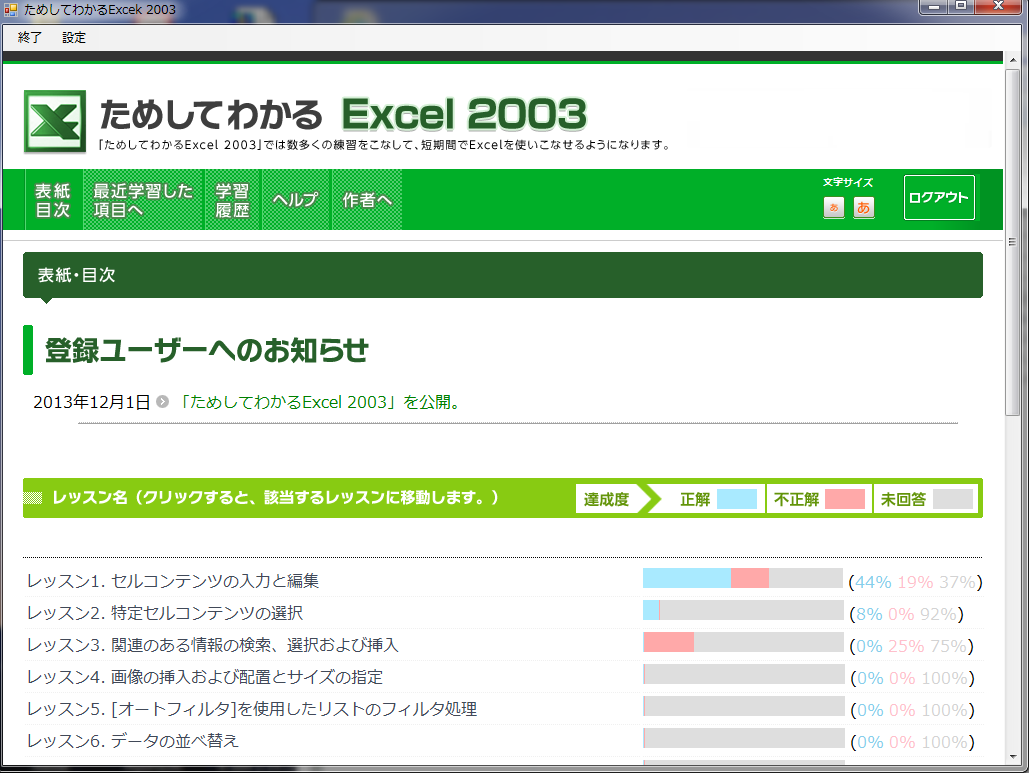Open the 最近学習した項目へ tab

coord(143,200)
